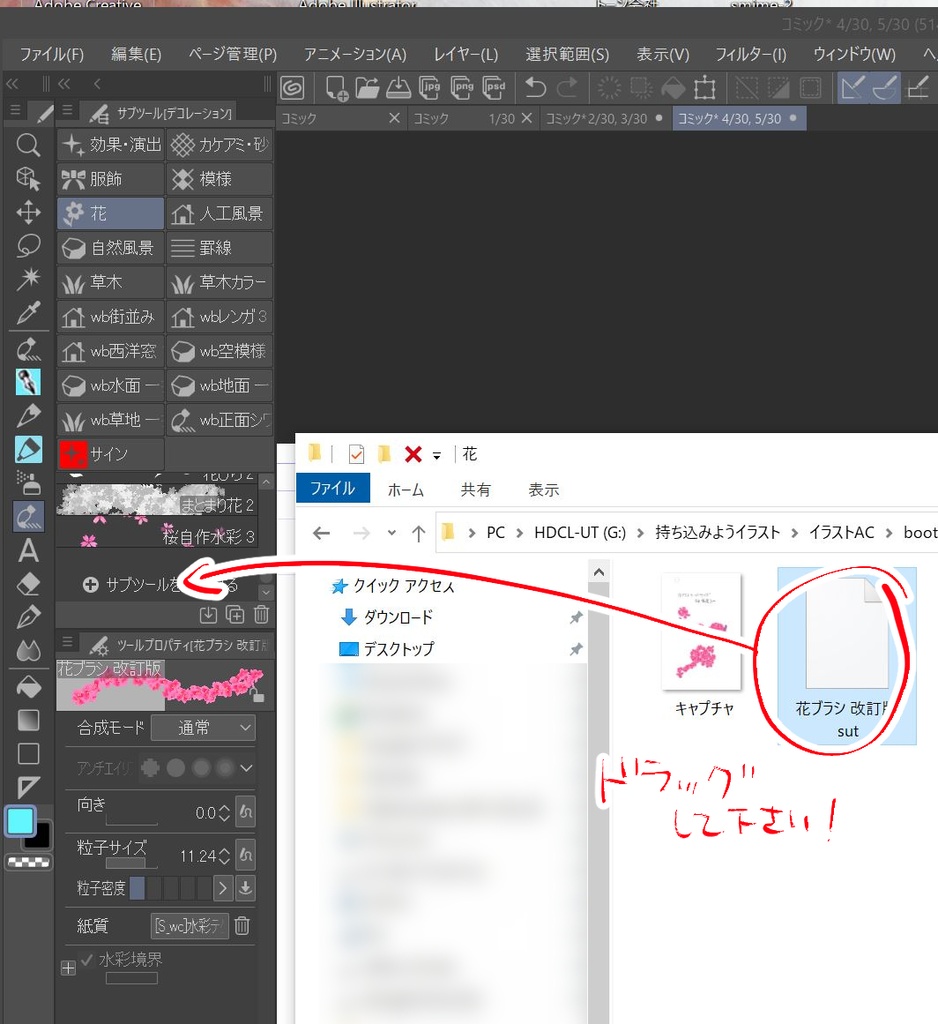The width and height of the screenshot is (938, 1024).
Task: Select 花ブラシ 改訂版 sut file
Action: pyautogui.click(x=847, y=656)
